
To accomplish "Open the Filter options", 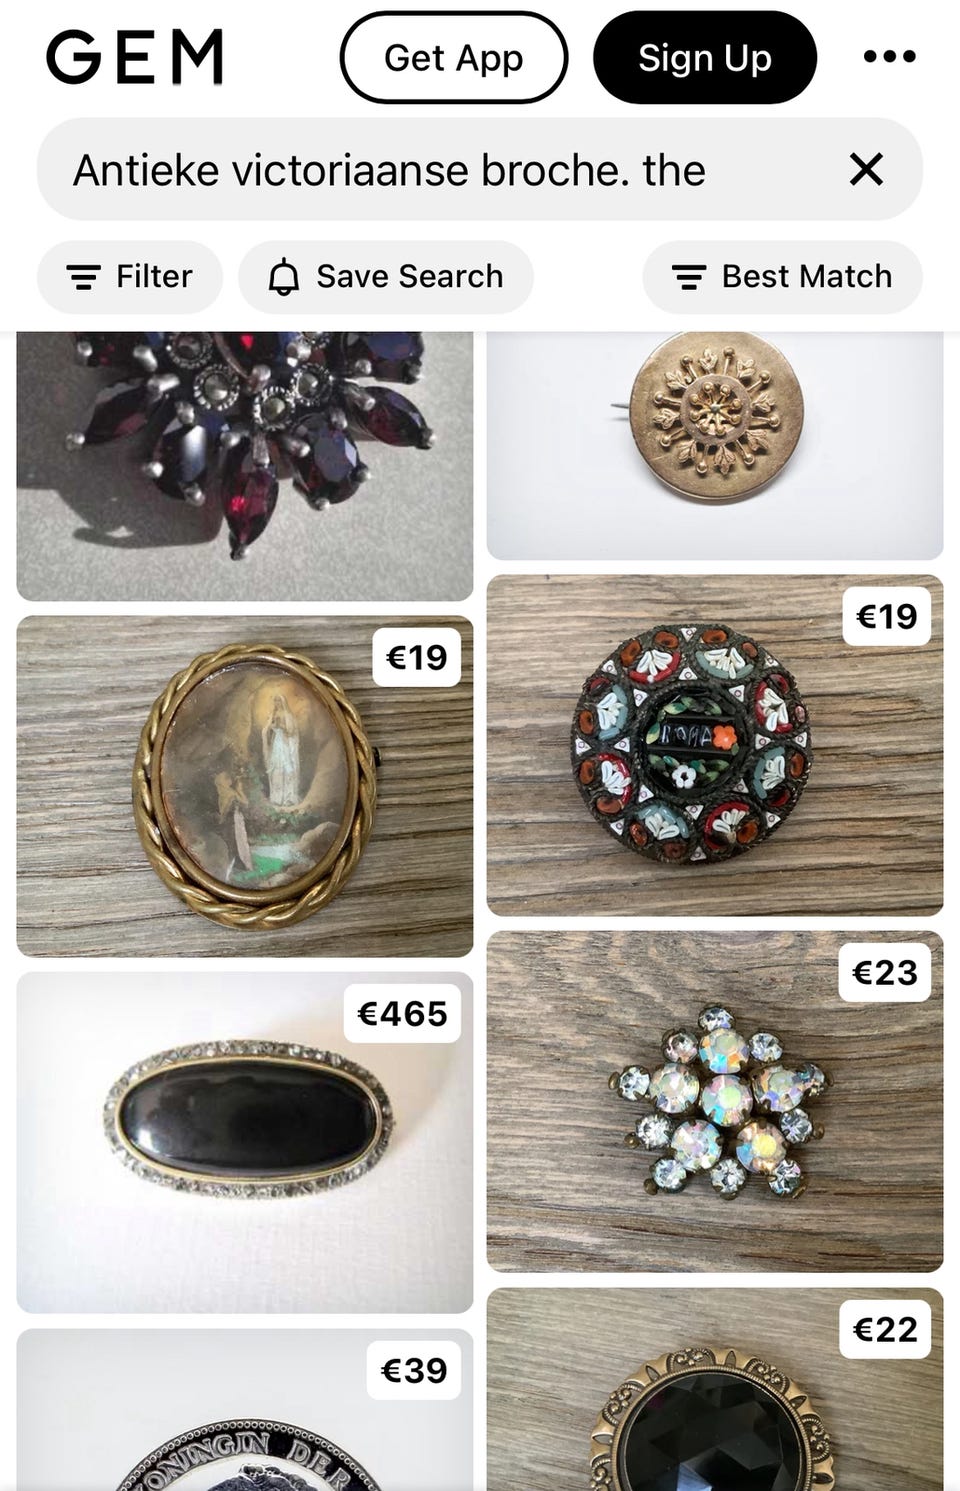I will click(x=130, y=277).
